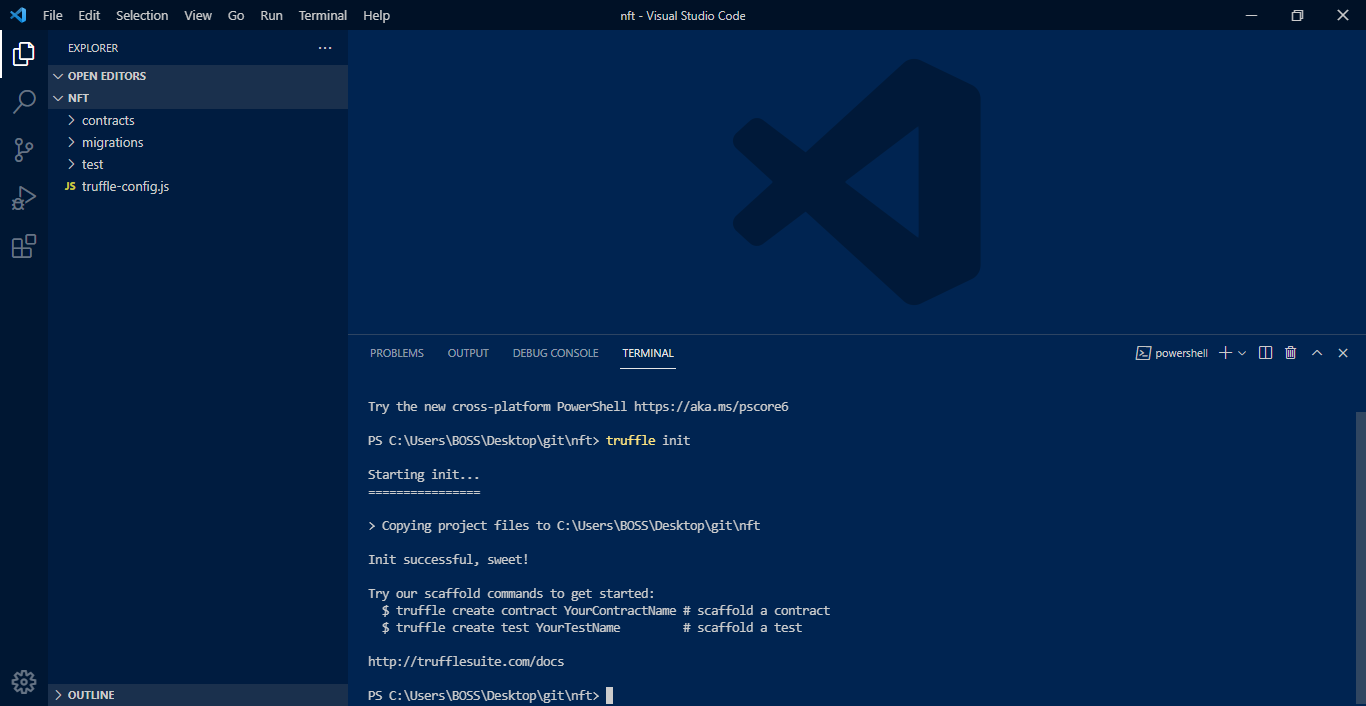Open Explorer's more actions ellipsis

[324, 48]
